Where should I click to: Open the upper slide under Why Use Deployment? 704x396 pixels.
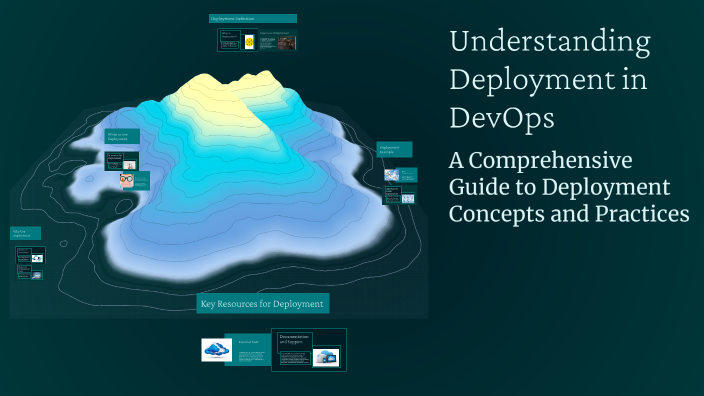tap(31, 255)
